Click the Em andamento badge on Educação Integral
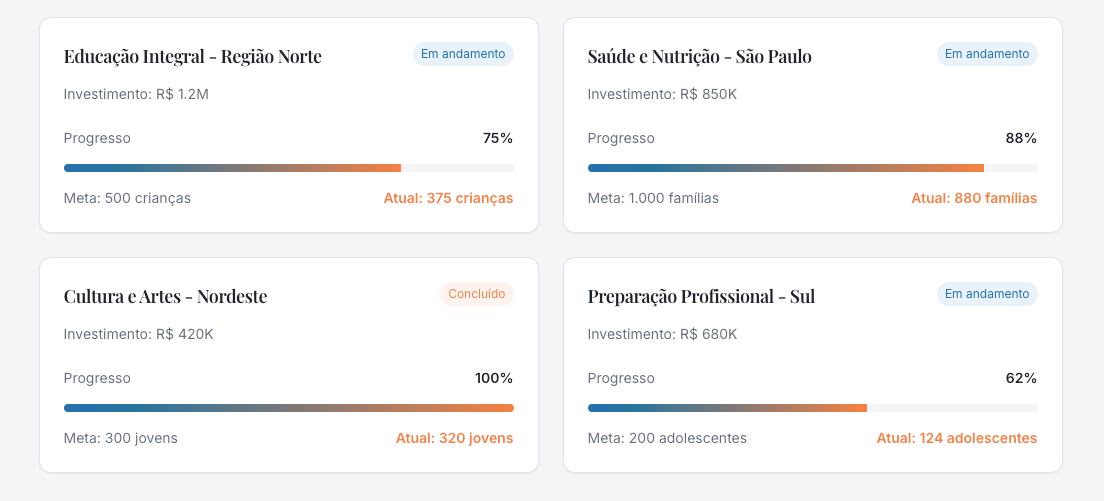Screen dimensions: 1104x501 click(463, 54)
